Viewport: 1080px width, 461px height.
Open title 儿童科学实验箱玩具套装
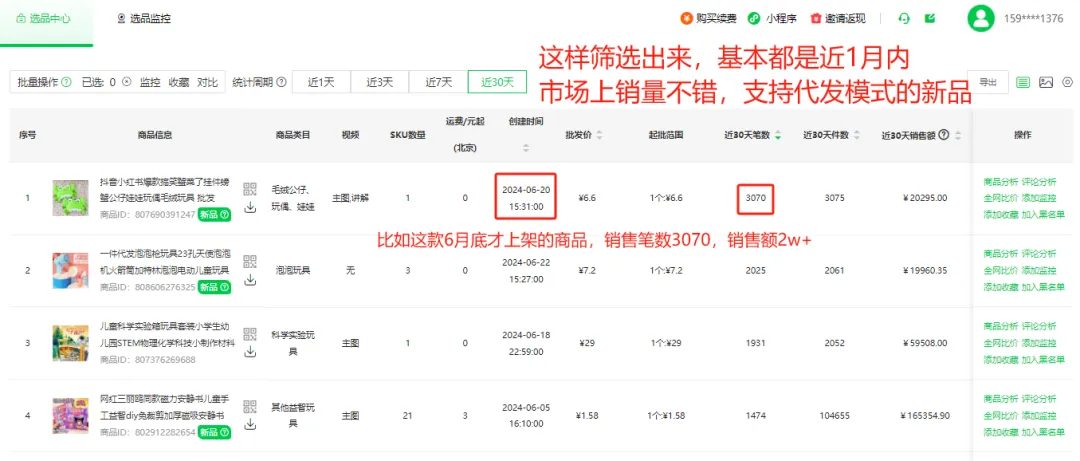[167, 334]
